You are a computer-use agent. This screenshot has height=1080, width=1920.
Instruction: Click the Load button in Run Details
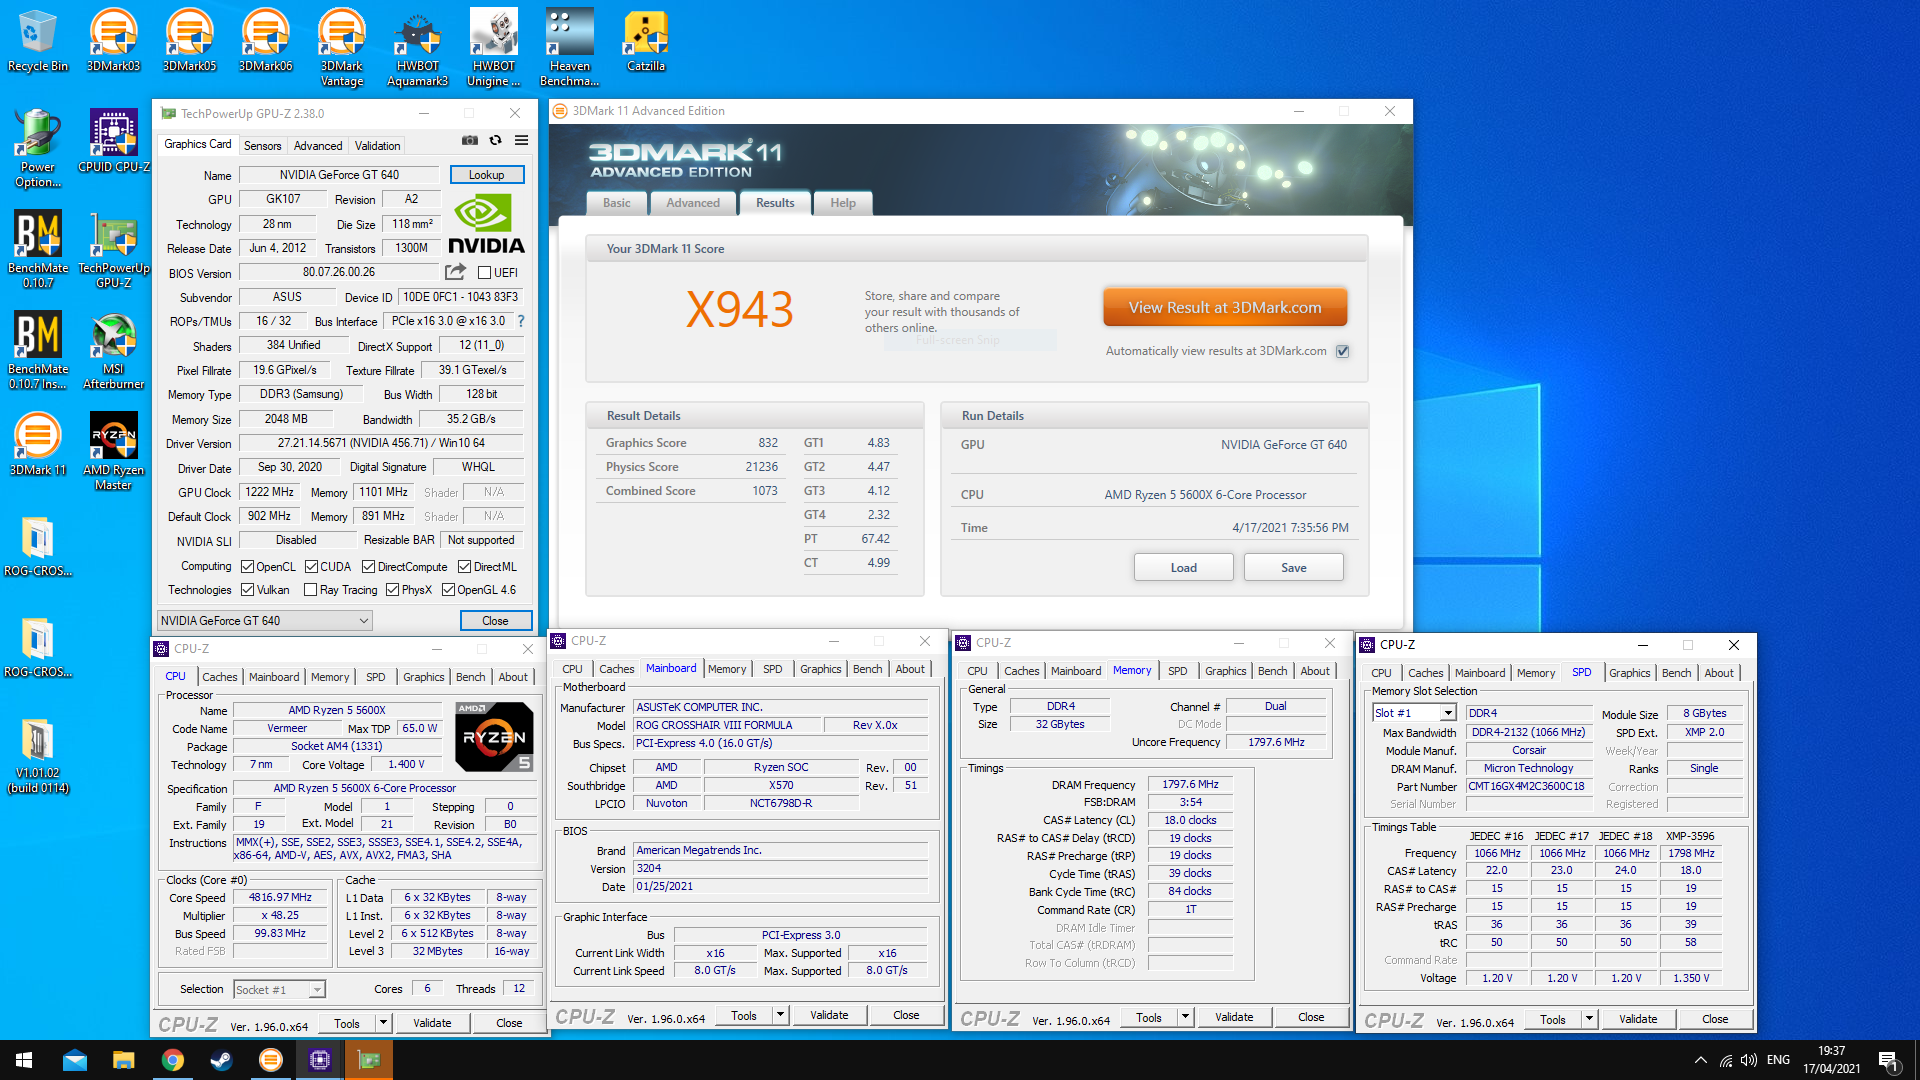click(1184, 568)
